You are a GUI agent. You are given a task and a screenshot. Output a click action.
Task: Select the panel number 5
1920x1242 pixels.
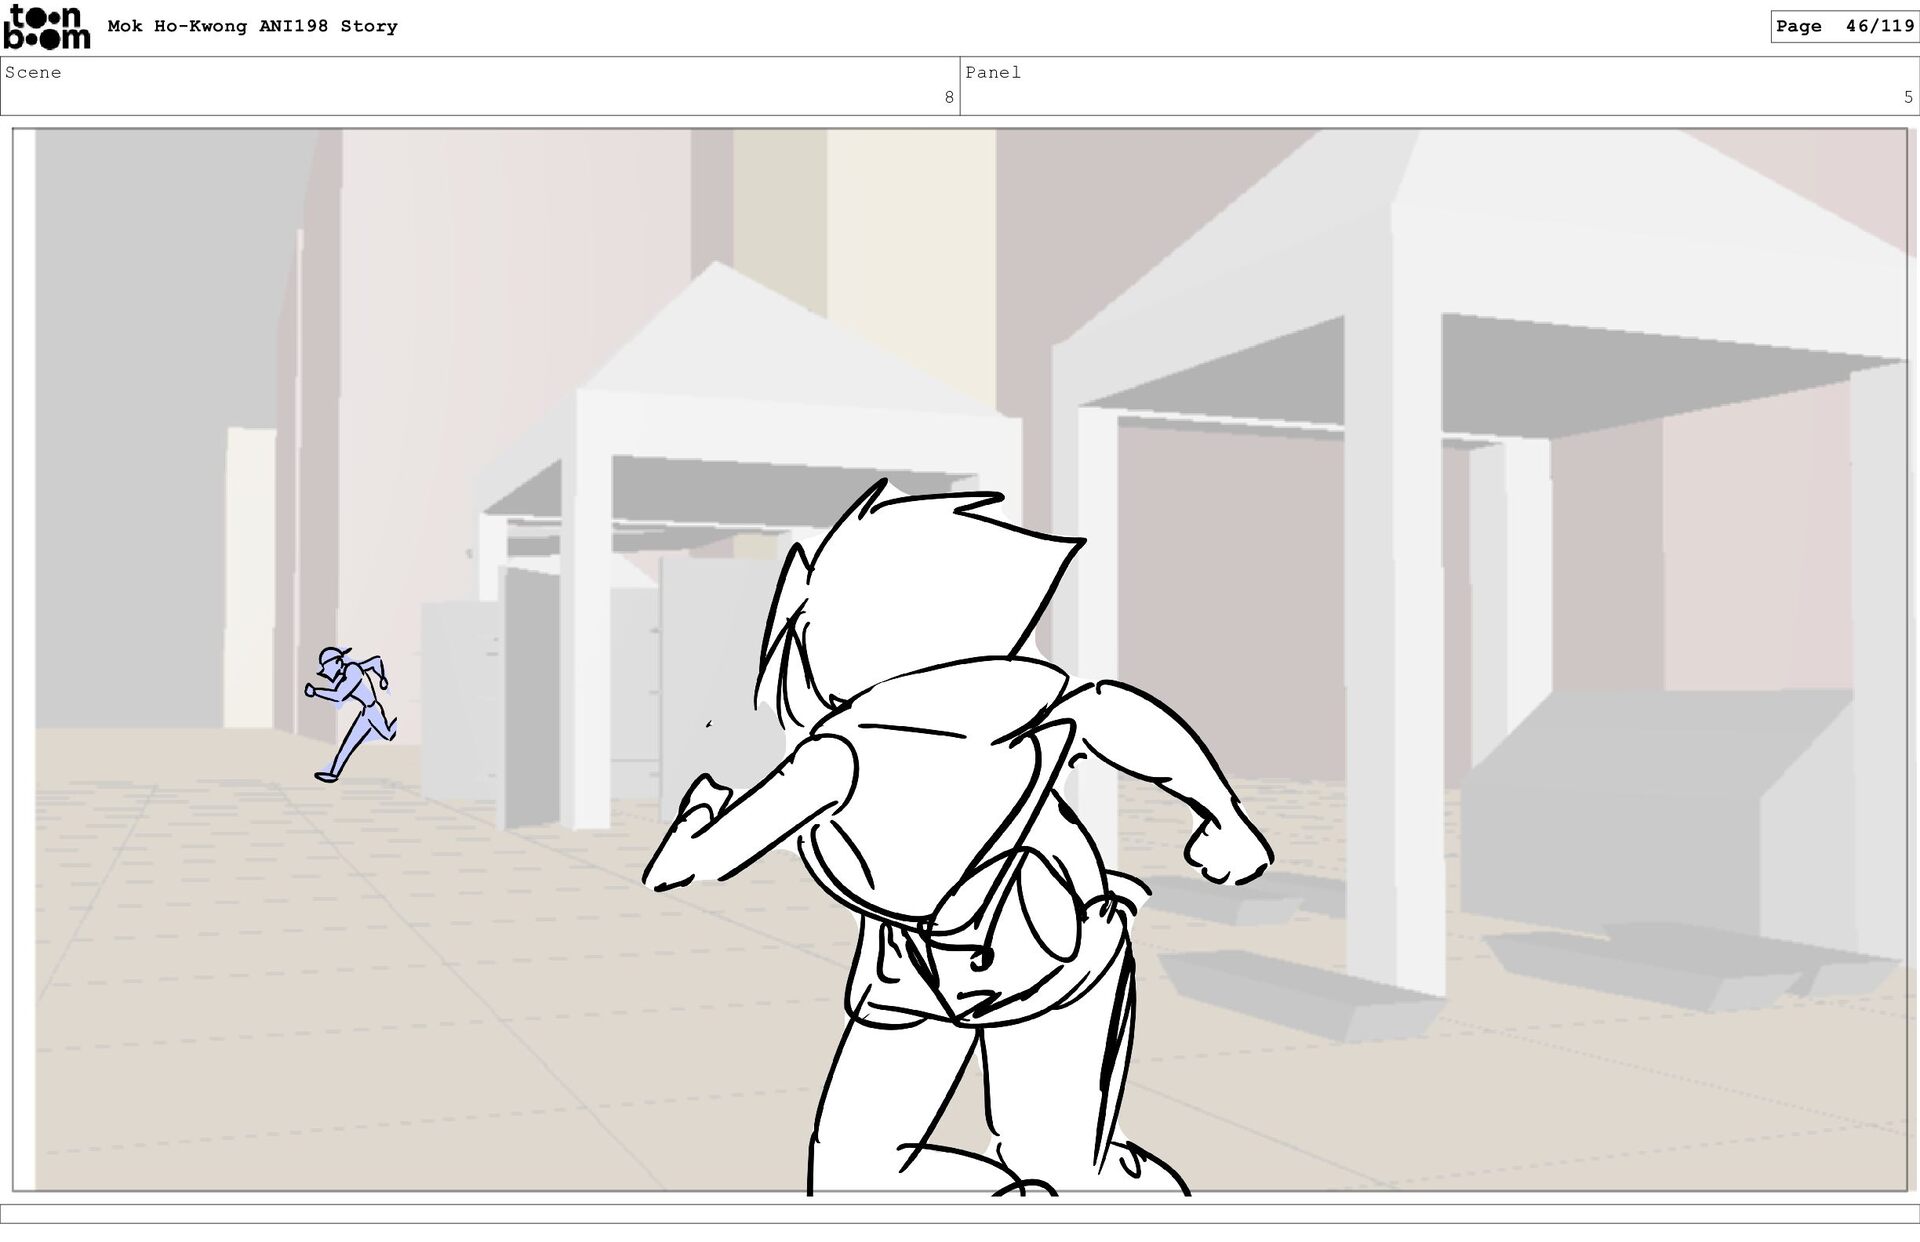(x=1907, y=97)
